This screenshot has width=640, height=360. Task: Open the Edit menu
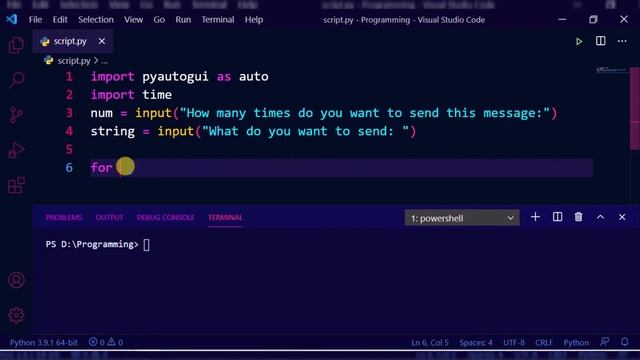[60, 20]
